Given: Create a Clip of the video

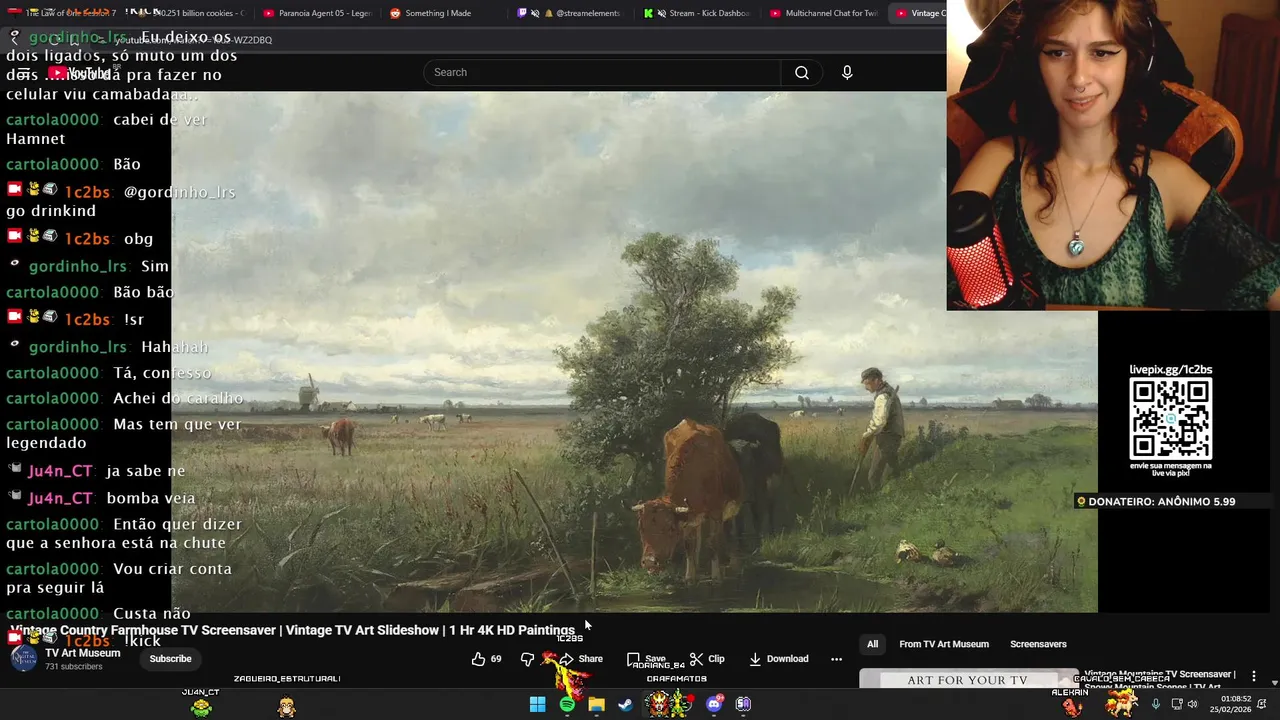Looking at the screenshot, I should click(x=707, y=659).
